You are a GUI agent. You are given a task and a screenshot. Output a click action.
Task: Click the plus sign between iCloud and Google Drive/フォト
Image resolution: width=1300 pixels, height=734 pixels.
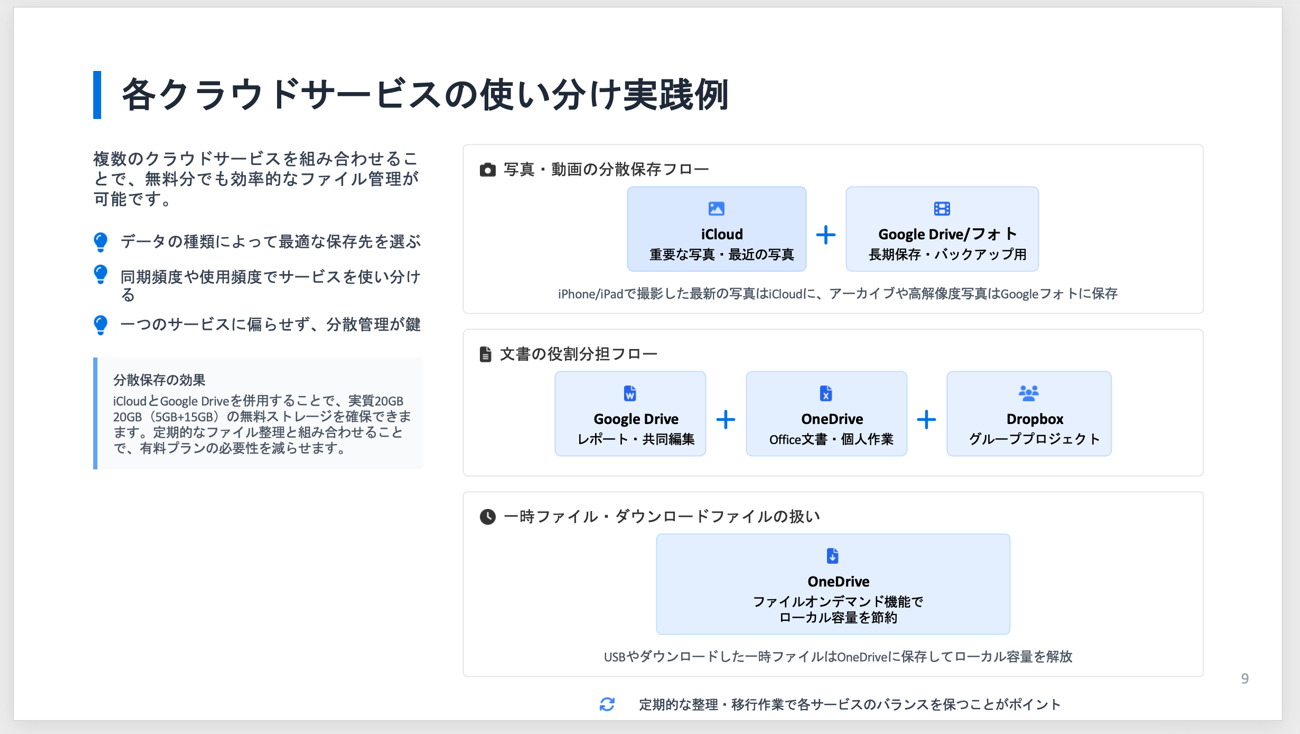[x=826, y=235]
